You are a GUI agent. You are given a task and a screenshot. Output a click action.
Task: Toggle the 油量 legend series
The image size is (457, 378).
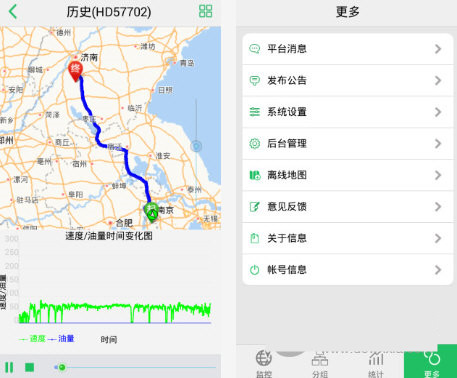[x=61, y=339]
